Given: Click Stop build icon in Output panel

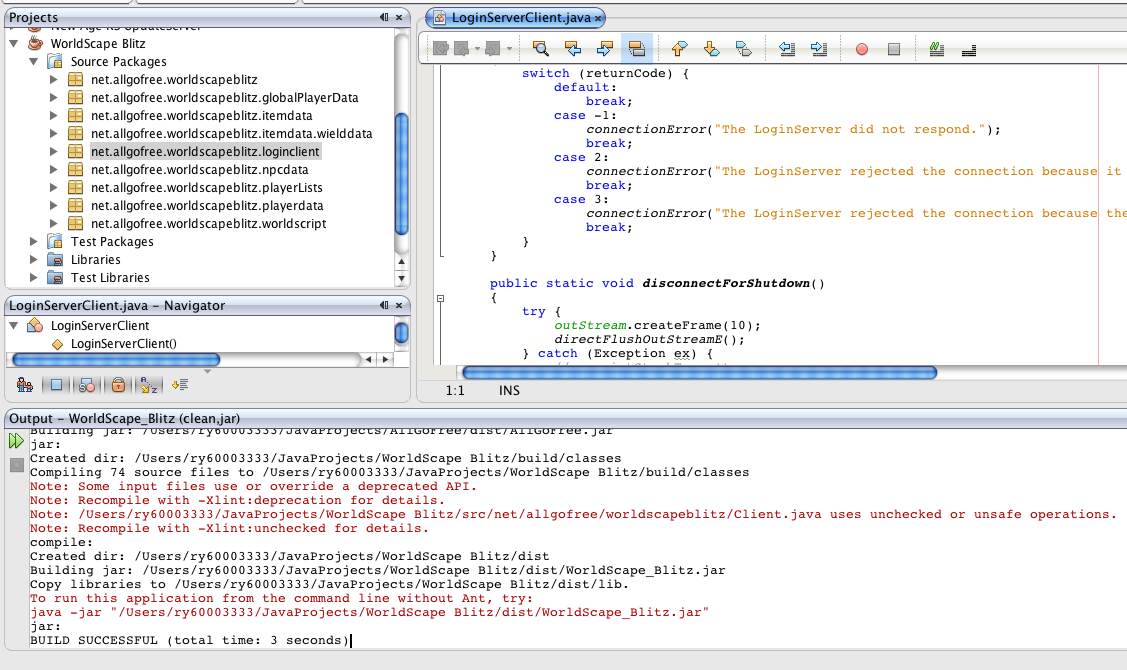Looking at the screenshot, I should click(x=17, y=465).
